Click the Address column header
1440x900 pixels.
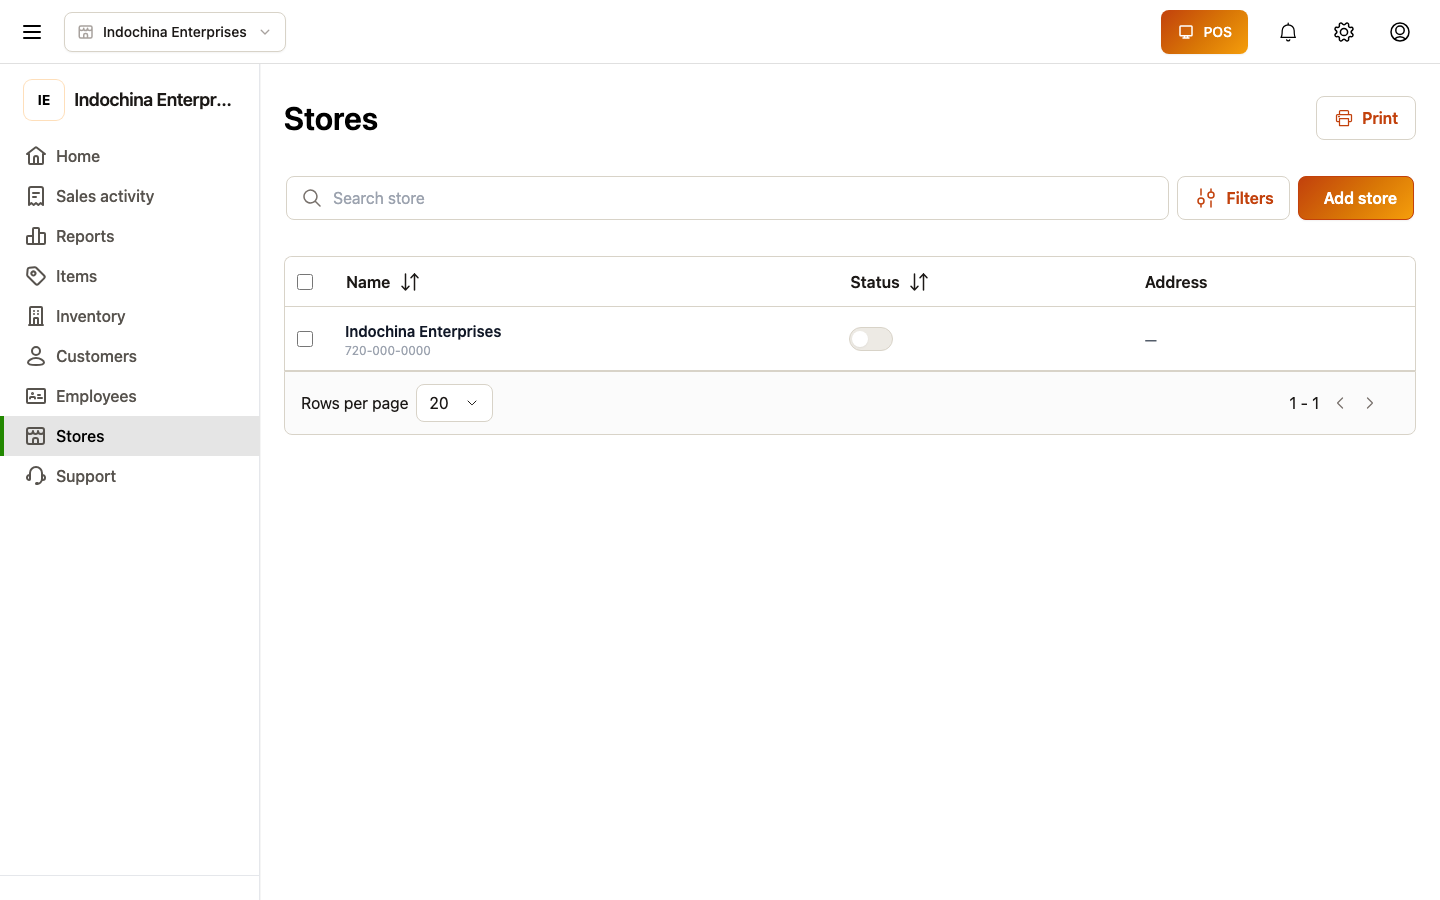point(1176,282)
